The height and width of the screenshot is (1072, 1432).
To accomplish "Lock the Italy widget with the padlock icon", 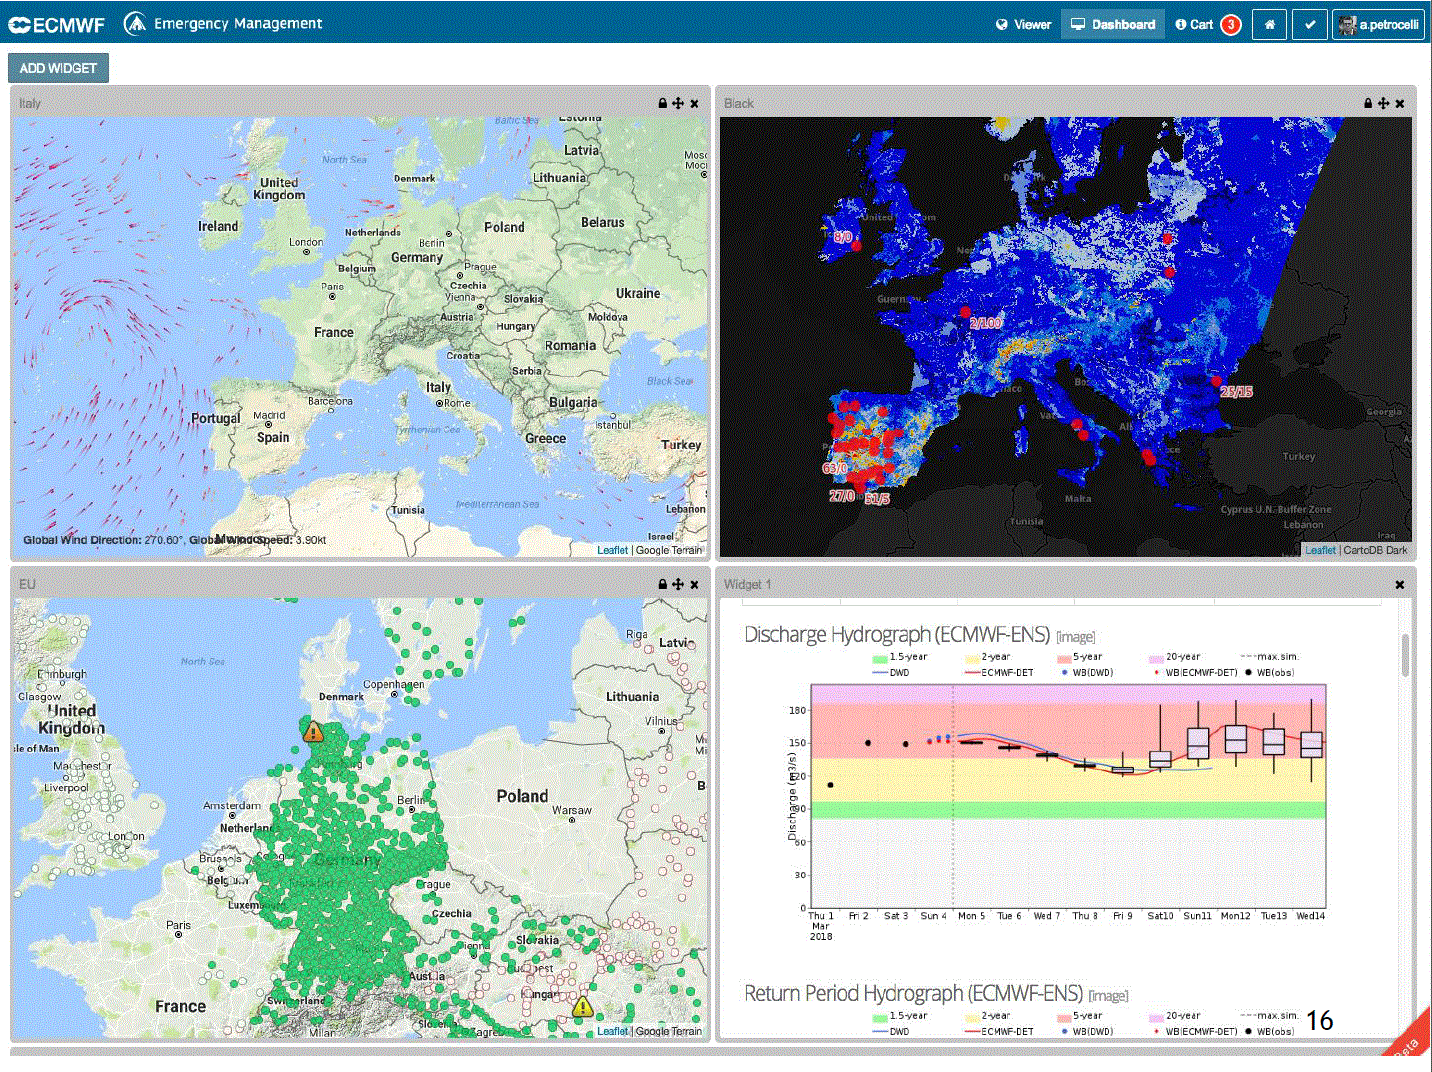I will point(662,103).
